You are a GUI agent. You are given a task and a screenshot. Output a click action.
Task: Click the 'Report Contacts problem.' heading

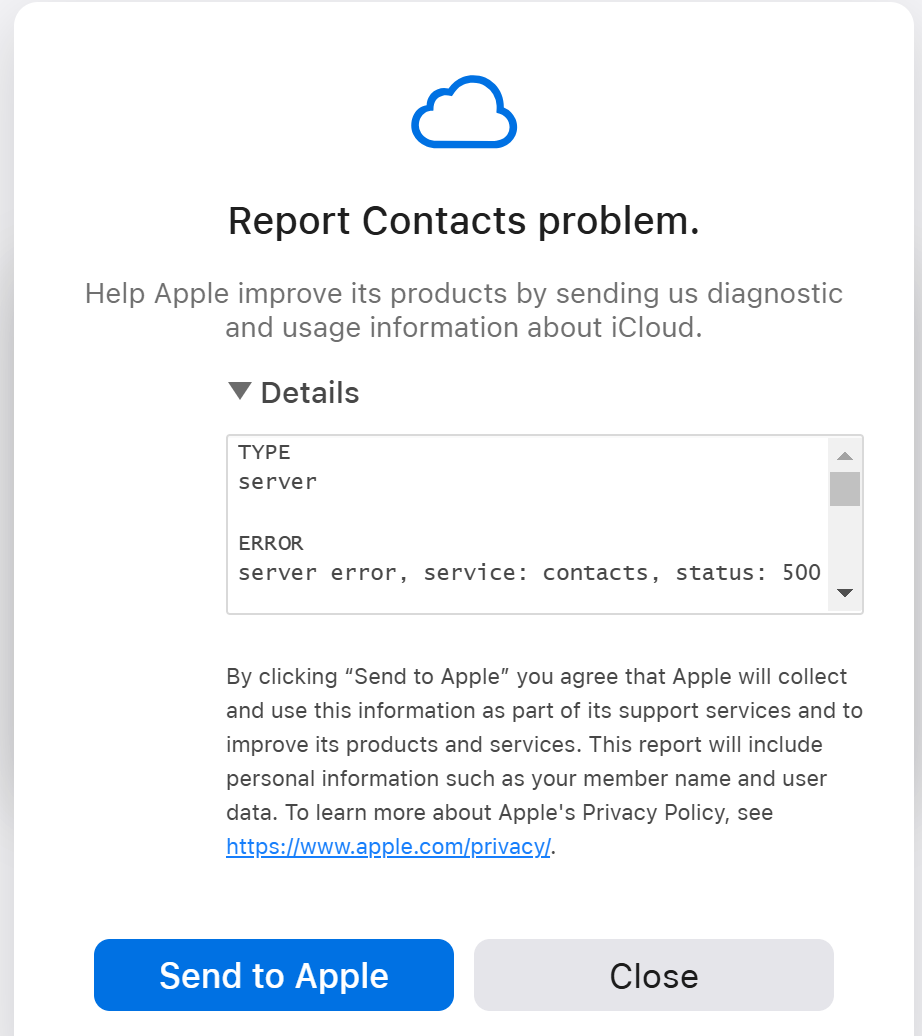click(464, 221)
